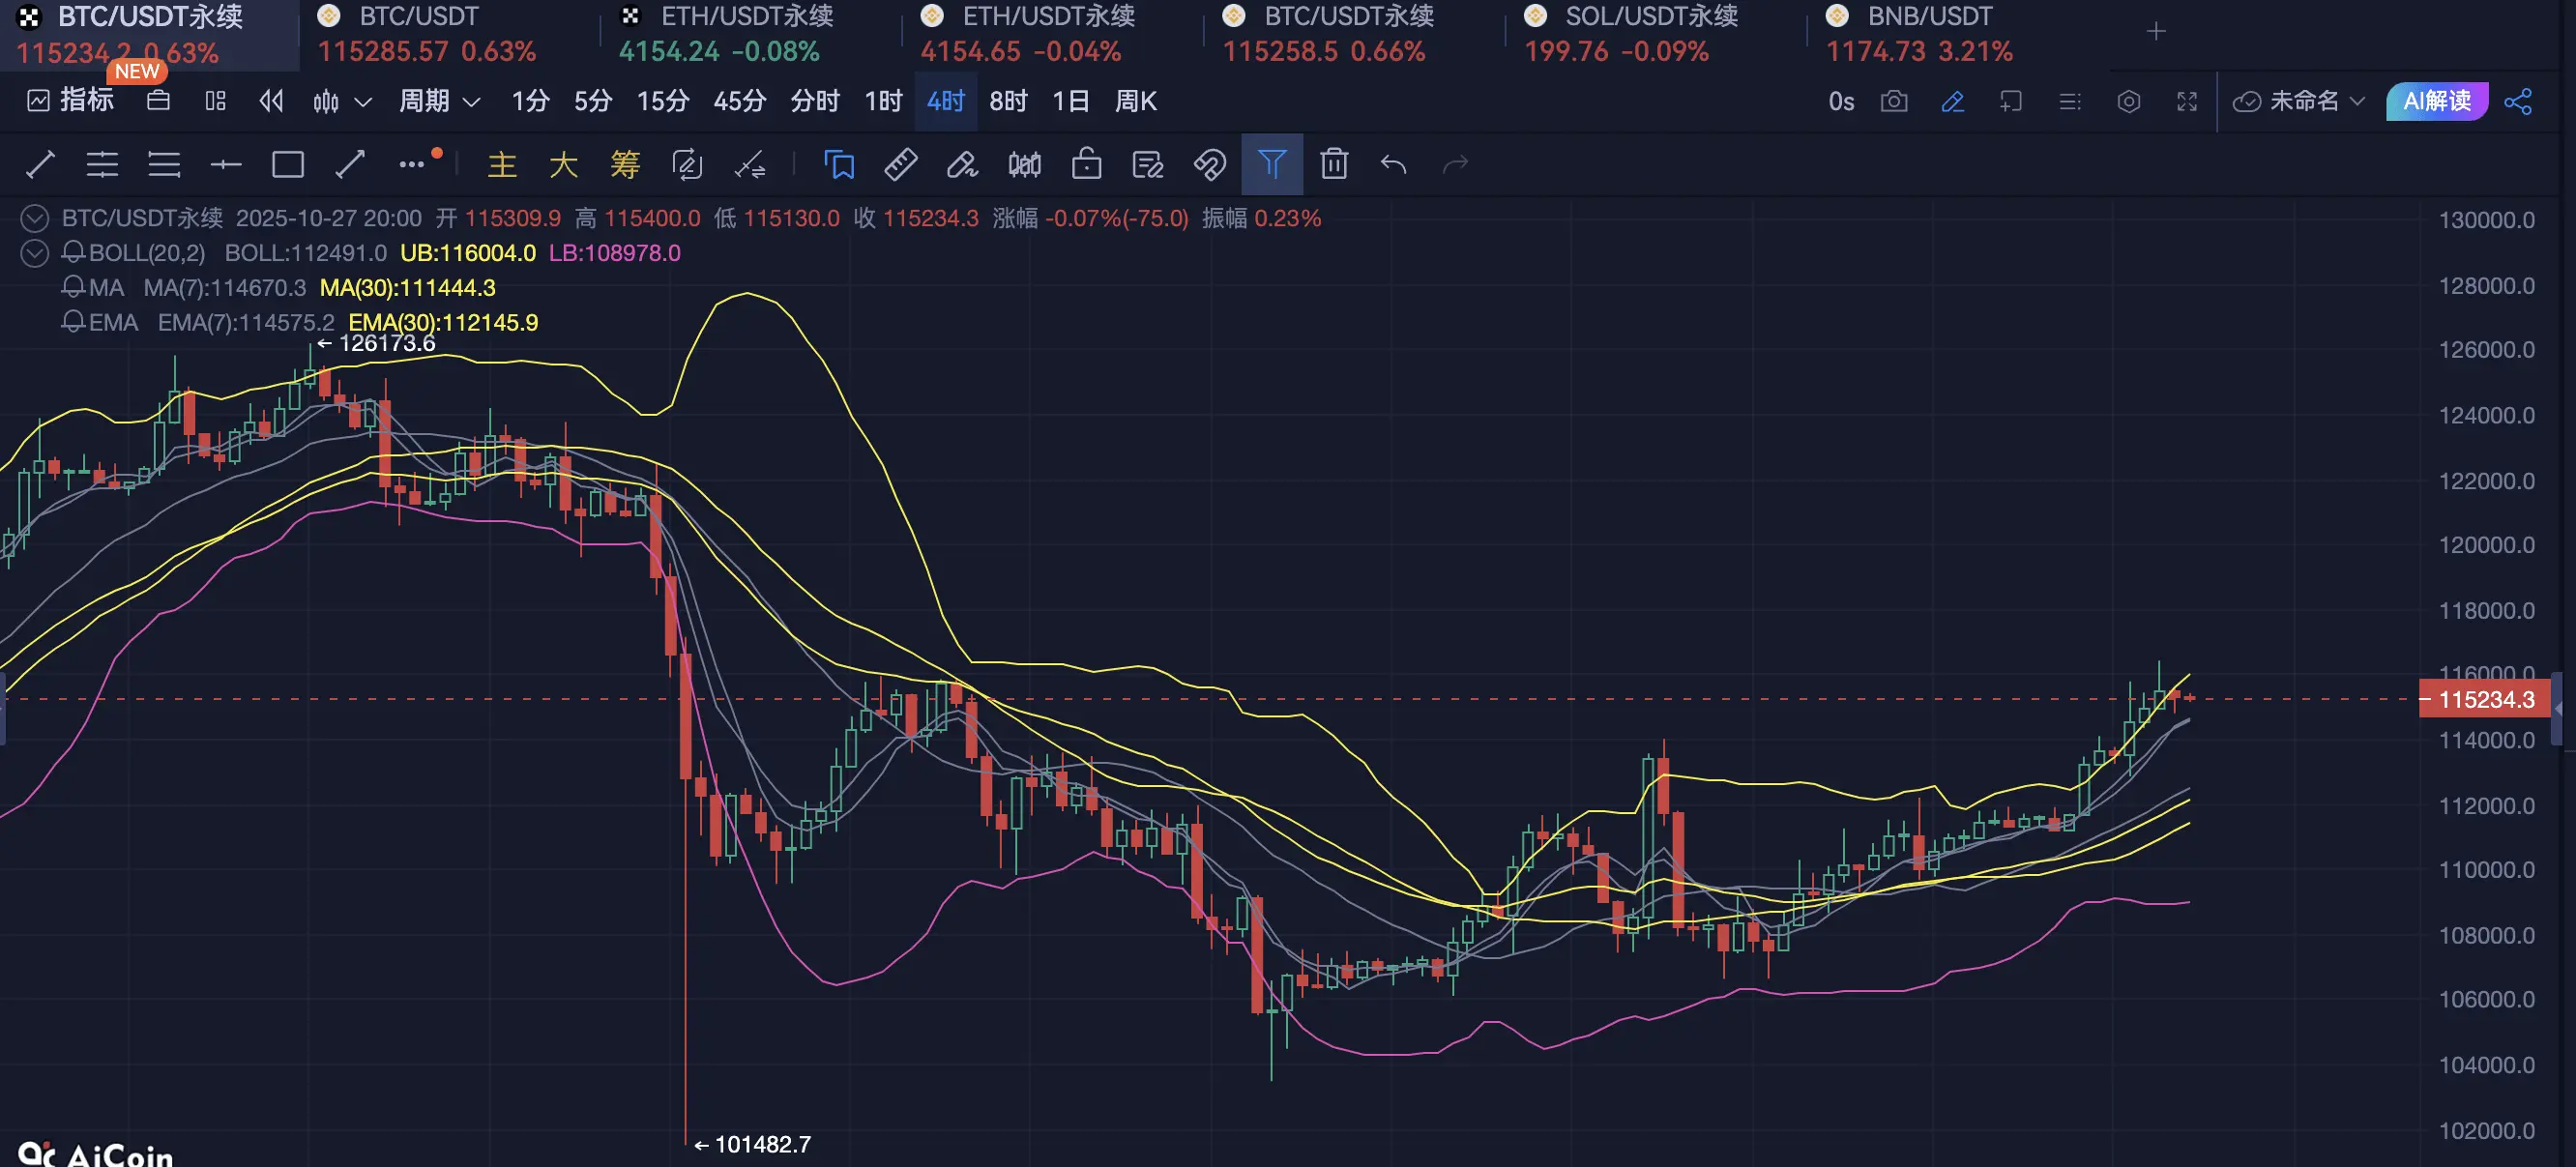Click the trash can delete drawings icon
The height and width of the screenshot is (1167, 2576).
1334,164
